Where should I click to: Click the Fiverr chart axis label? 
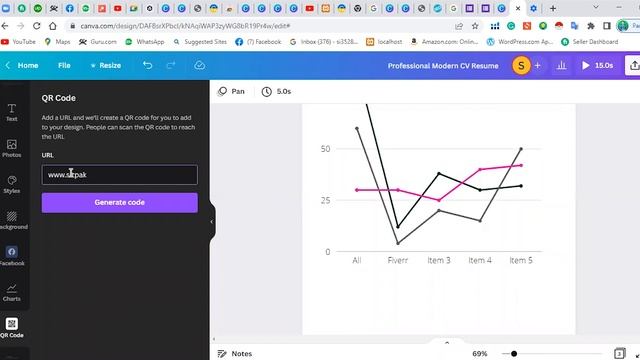[x=398, y=260]
